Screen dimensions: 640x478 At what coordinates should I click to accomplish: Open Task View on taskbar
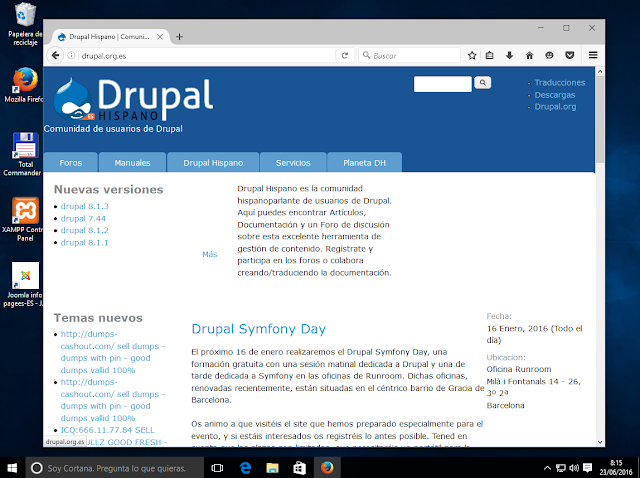217,468
